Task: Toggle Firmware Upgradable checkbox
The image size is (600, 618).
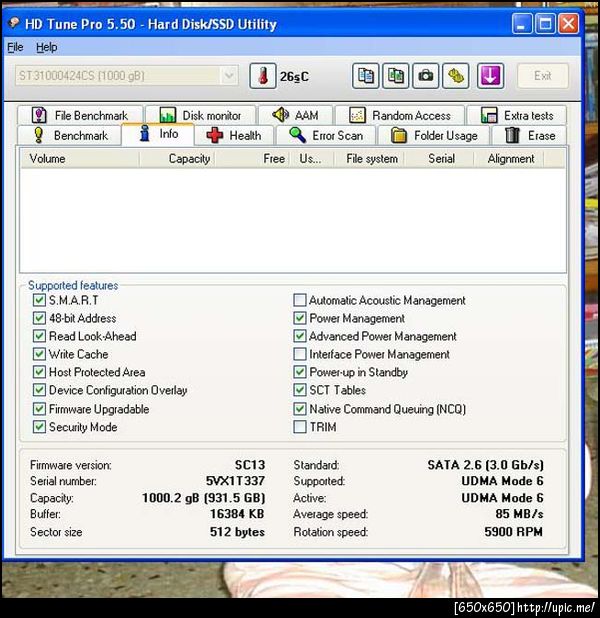Action: (39, 408)
